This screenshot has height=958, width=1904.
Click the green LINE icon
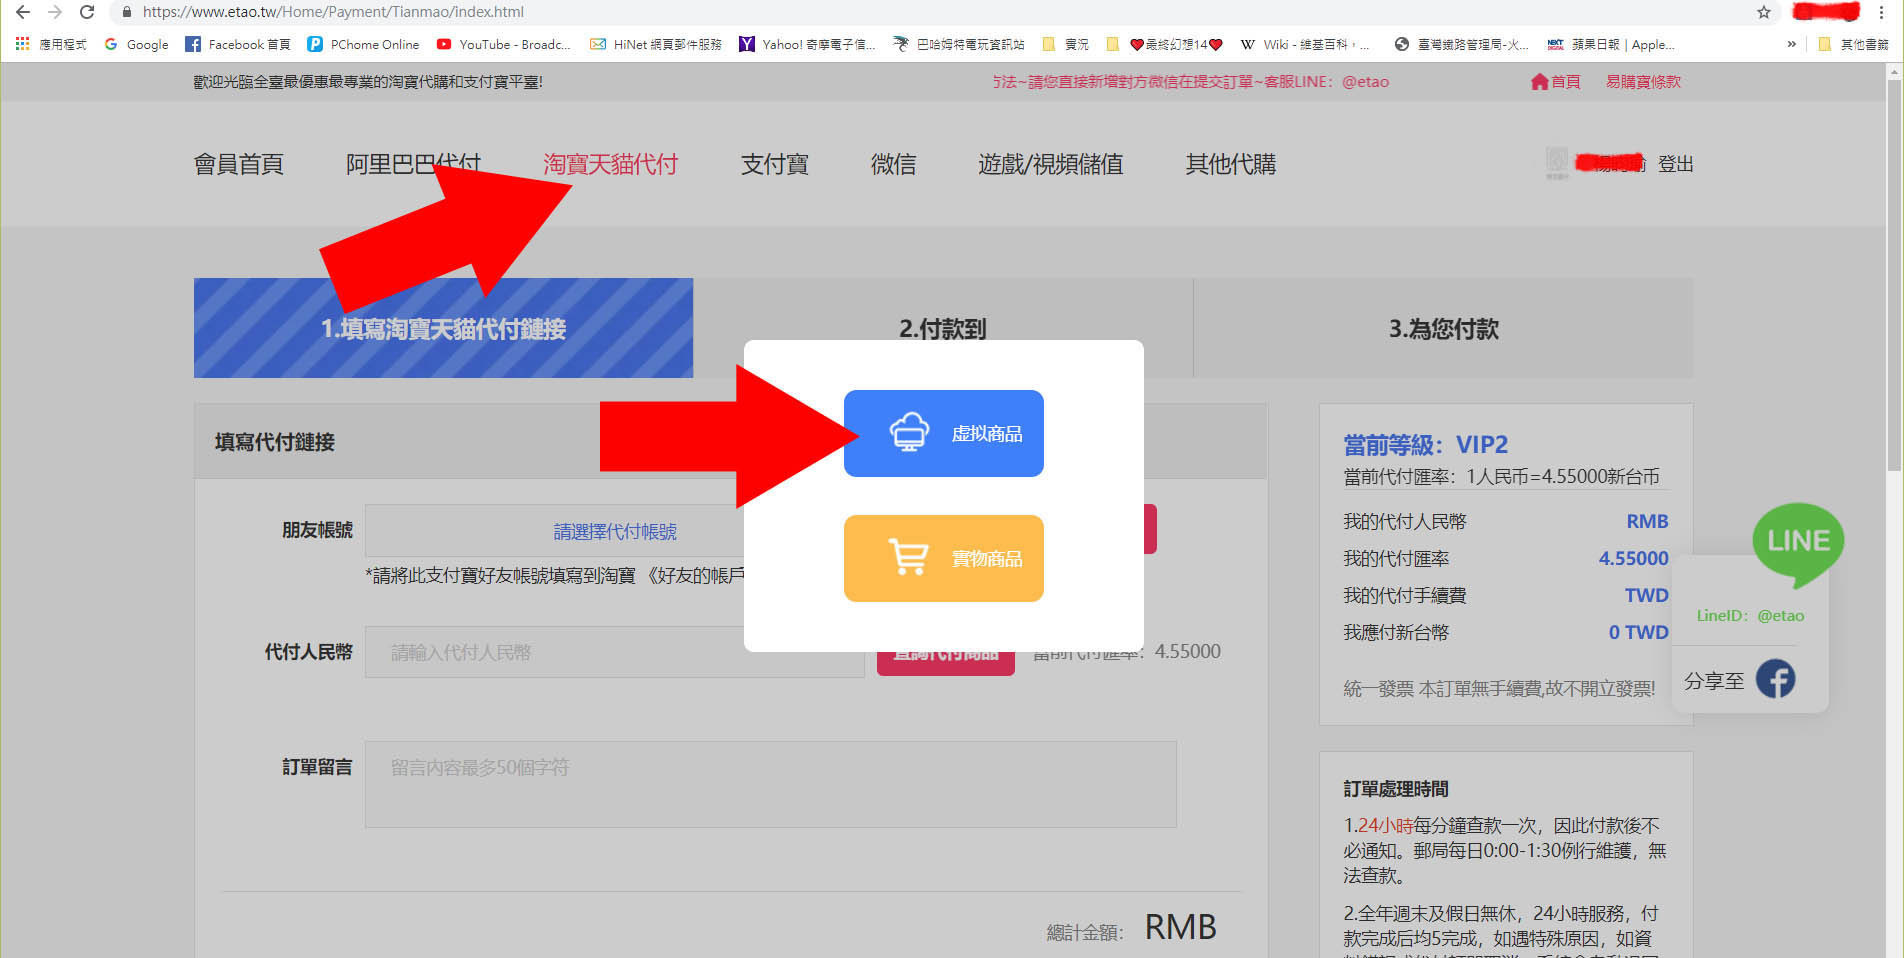pos(1798,544)
